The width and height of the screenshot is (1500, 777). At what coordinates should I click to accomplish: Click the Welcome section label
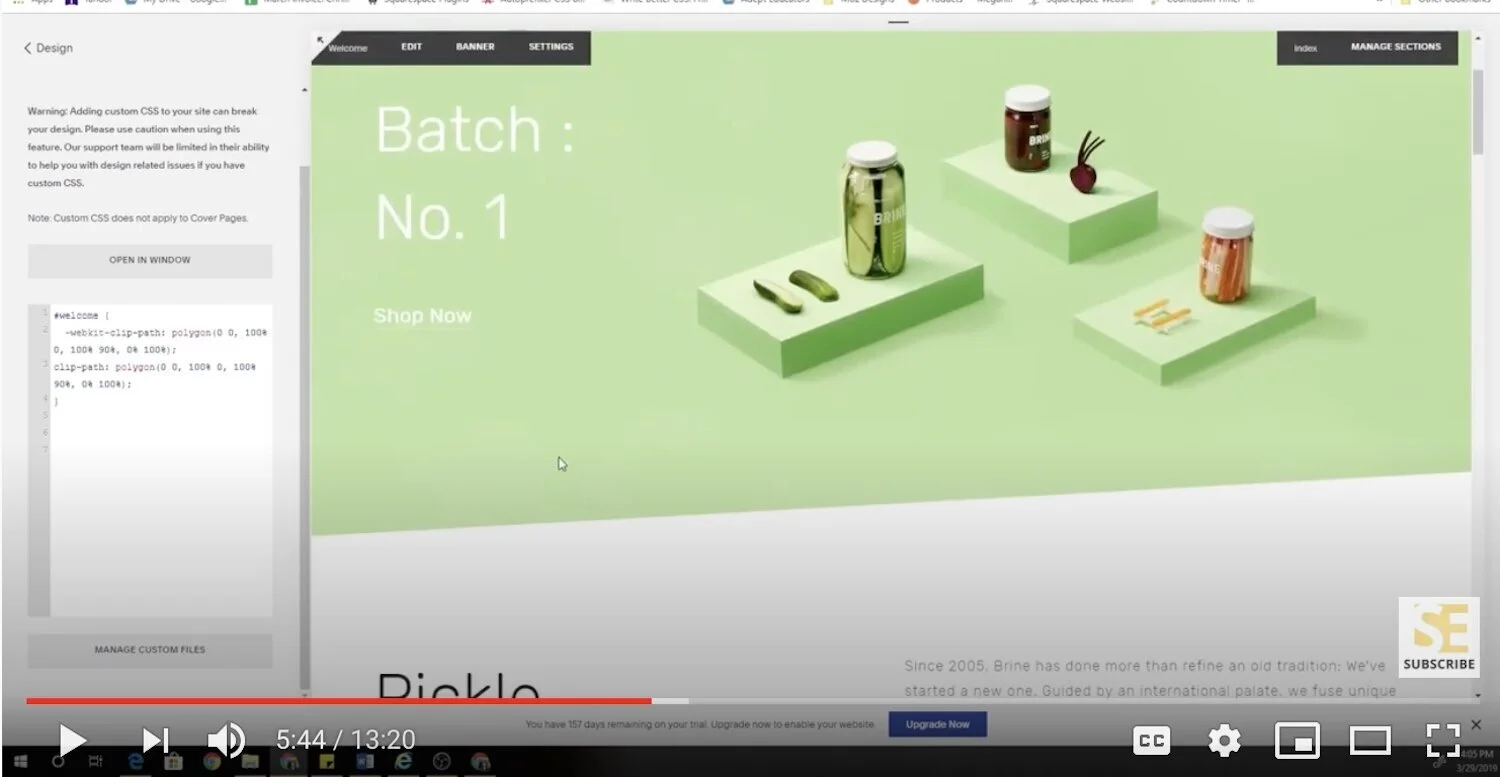[x=348, y=48]
